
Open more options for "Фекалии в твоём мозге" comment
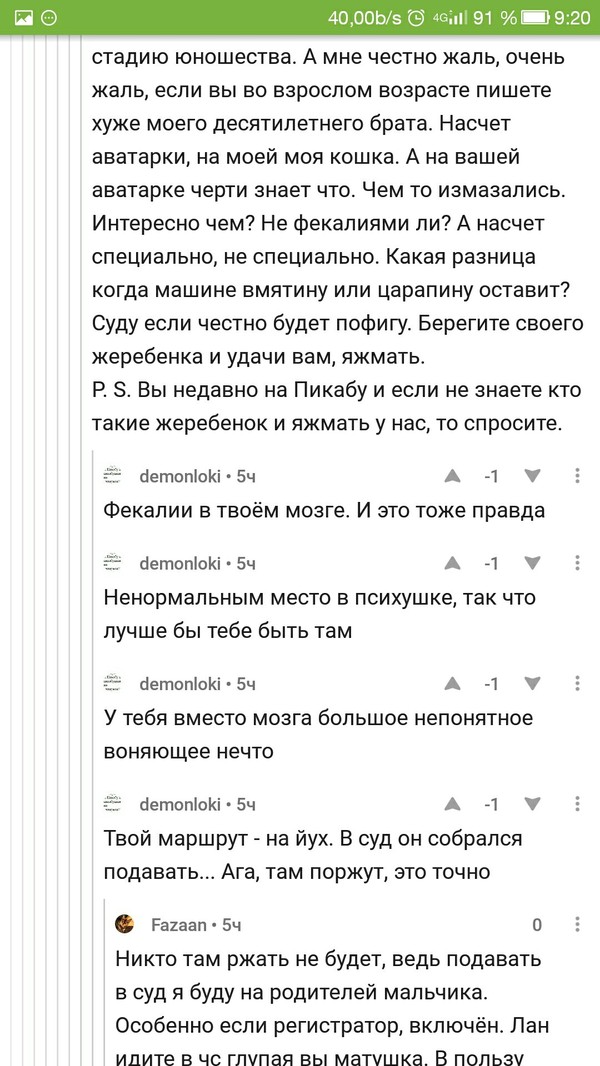pos(578,476)
